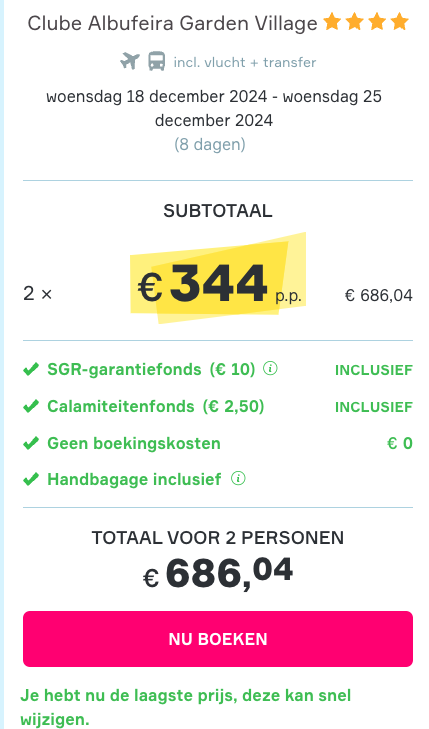Open SGR-garantiefonds info icon
Screen dimensions: 429x729
(270, 369)
